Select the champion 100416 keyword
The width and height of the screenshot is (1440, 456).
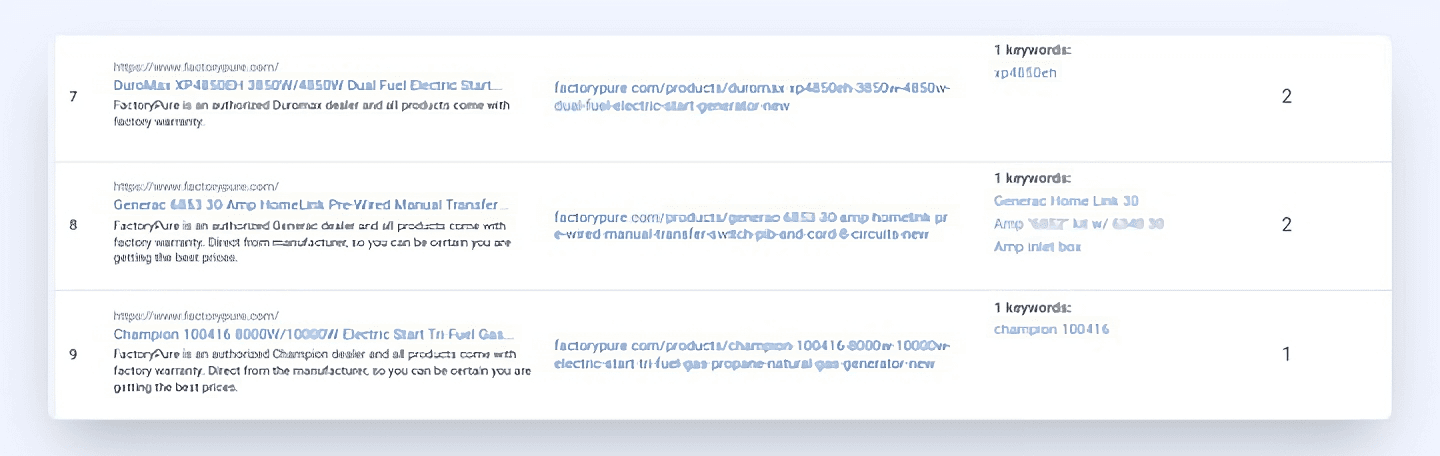pyautogui.click(x=1051, y=329)
